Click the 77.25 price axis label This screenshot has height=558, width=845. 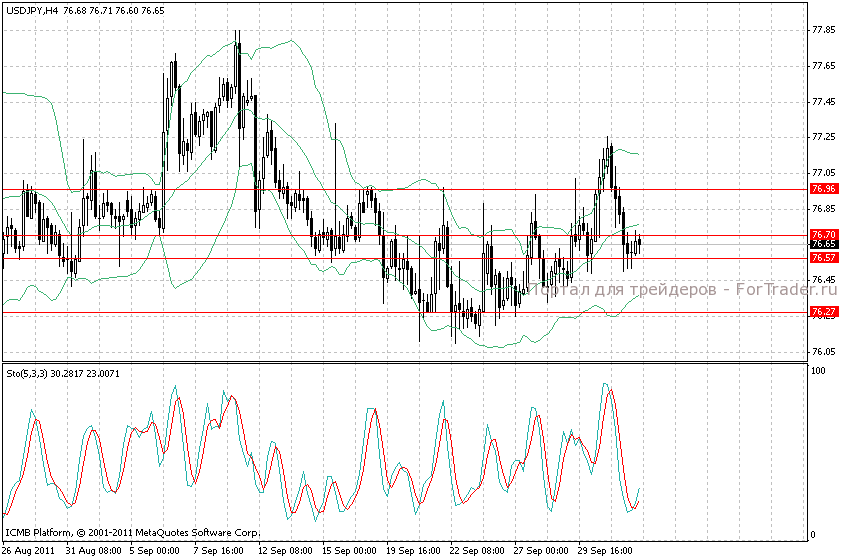823,137
